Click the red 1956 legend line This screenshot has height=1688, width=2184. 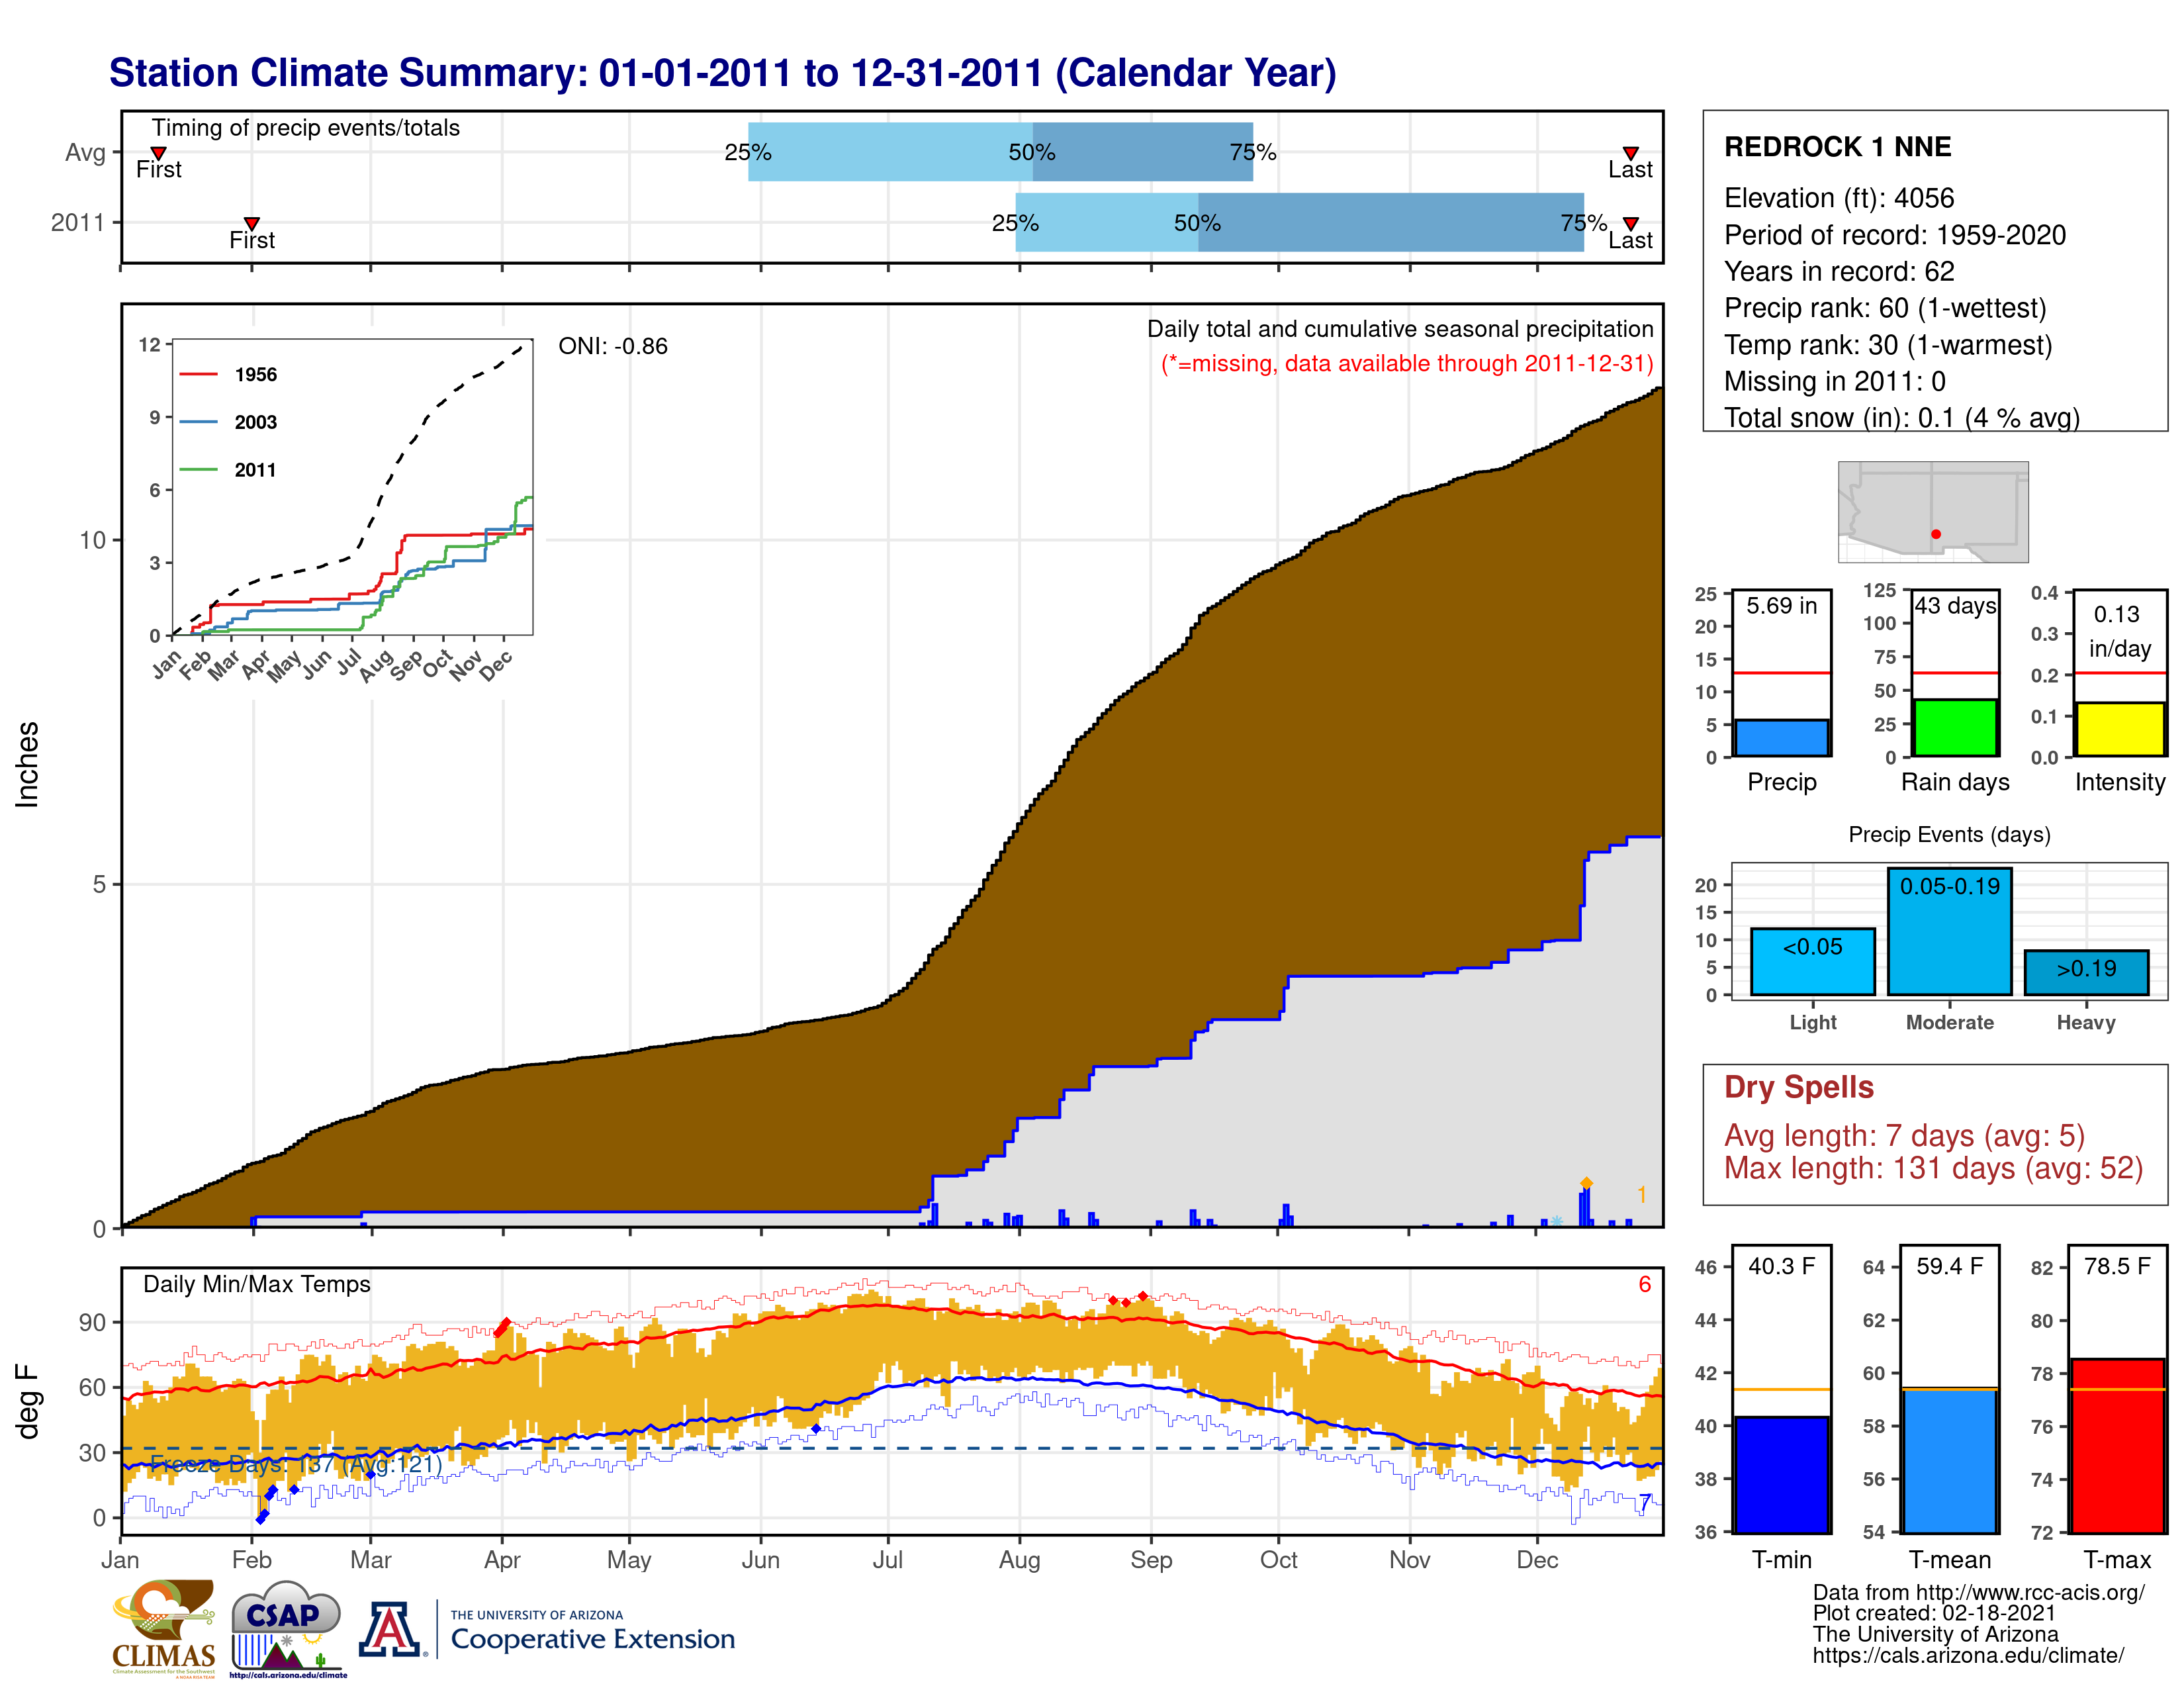(198, 374)
